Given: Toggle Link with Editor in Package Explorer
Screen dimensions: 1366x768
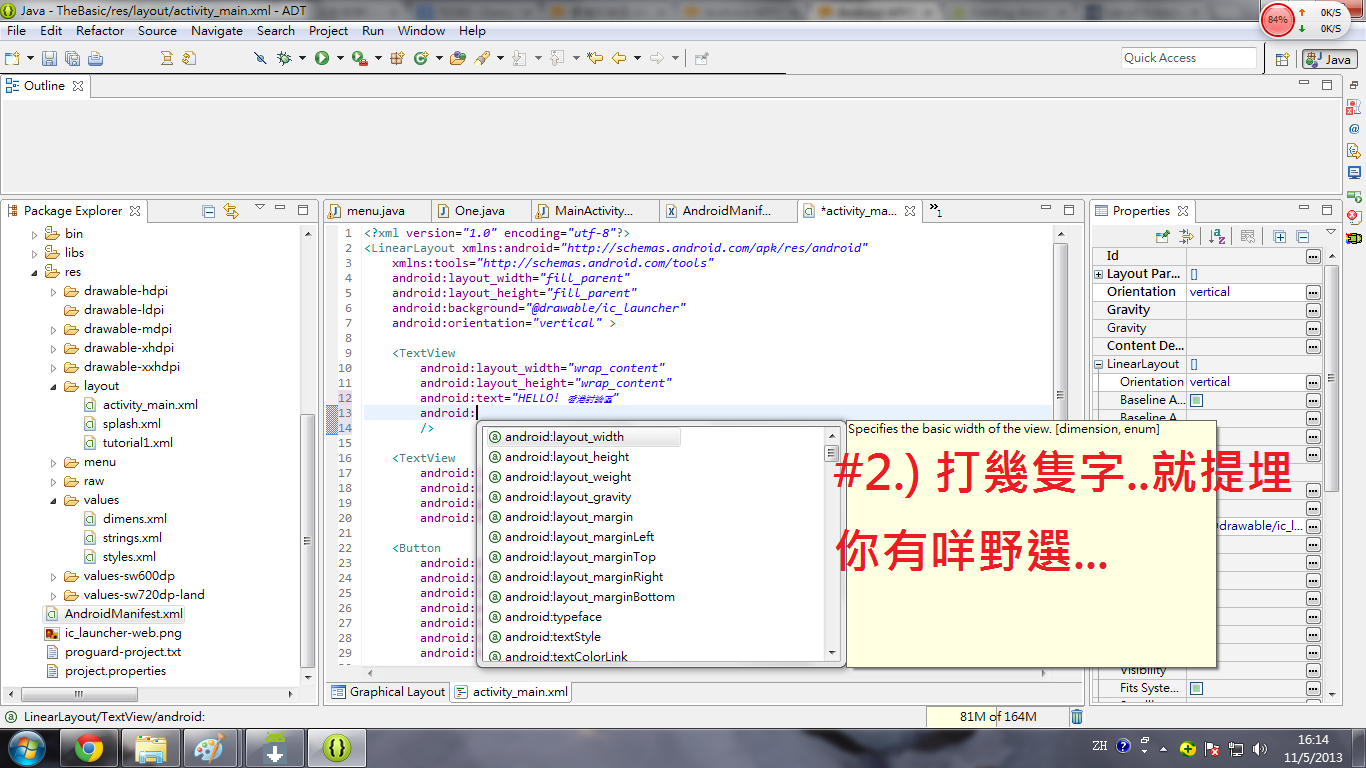Looking at the screenshot, I should point(231,211).
